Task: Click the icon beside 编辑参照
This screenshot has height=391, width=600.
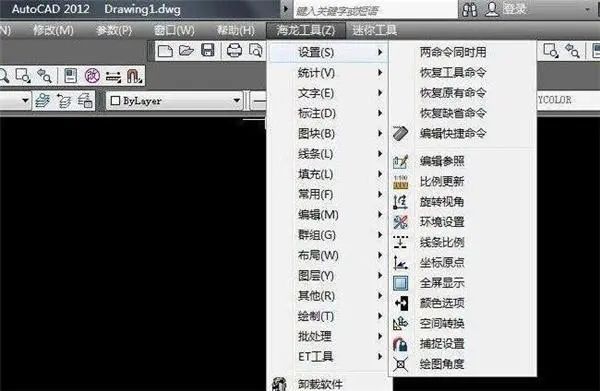Action: [x=400, y=161]
